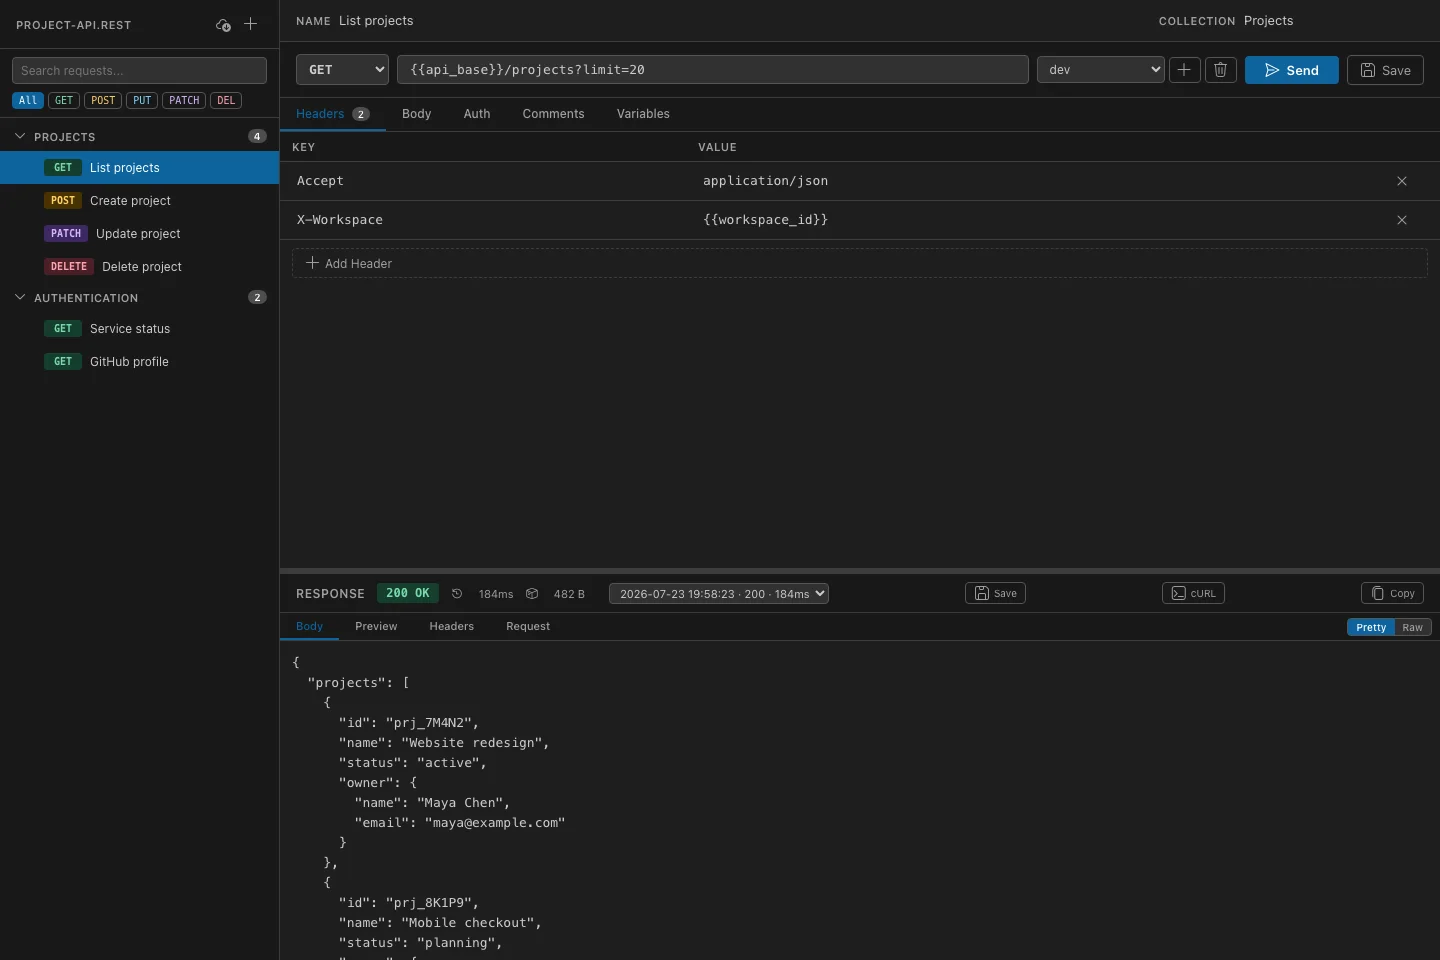Switch to response Headers tab
This screenshot has width=1440, height=960.
pos(452,626)
